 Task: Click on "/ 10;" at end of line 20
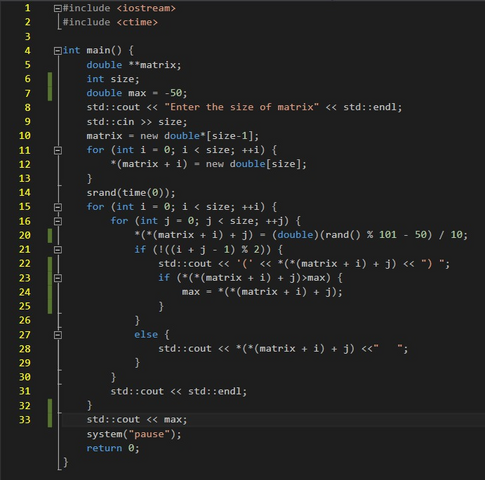pyautogui.click(x=453, y=235)
